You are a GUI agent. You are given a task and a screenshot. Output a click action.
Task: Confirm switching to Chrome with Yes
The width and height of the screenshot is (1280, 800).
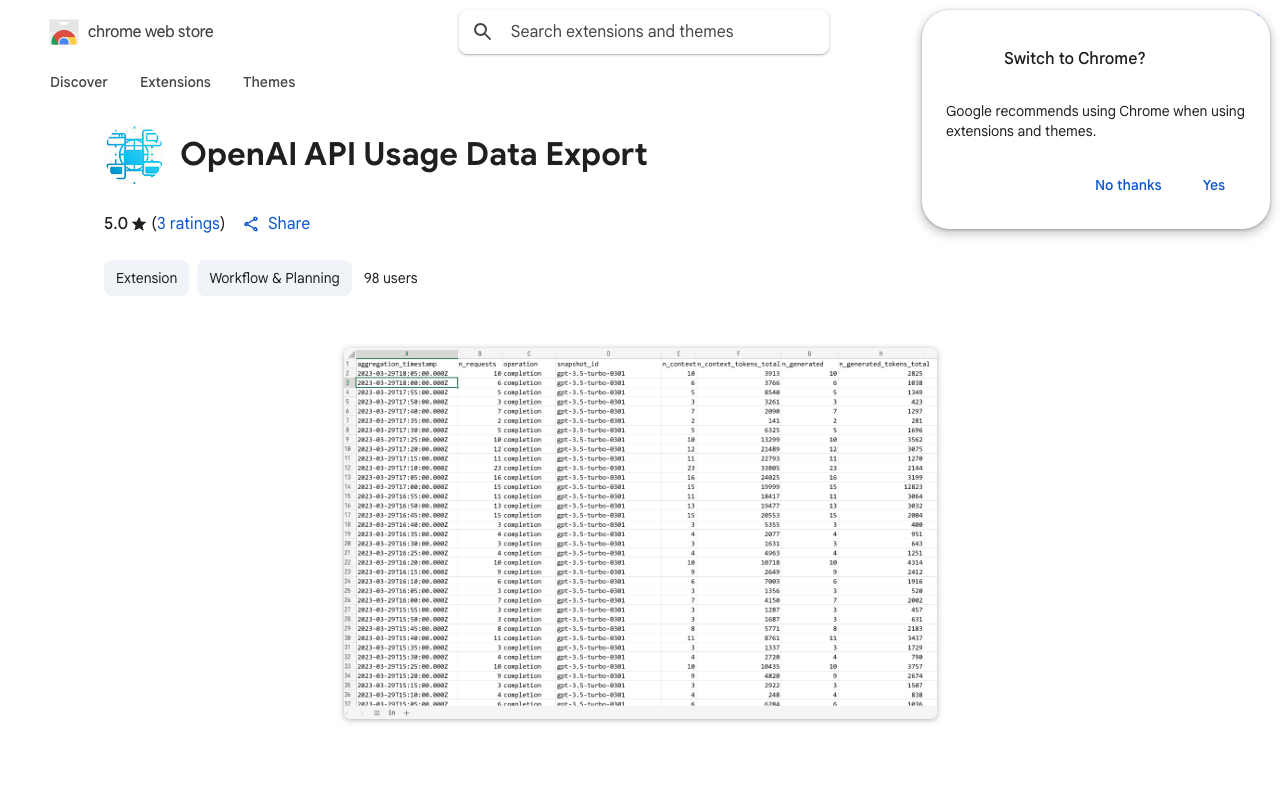point(1213,185)
